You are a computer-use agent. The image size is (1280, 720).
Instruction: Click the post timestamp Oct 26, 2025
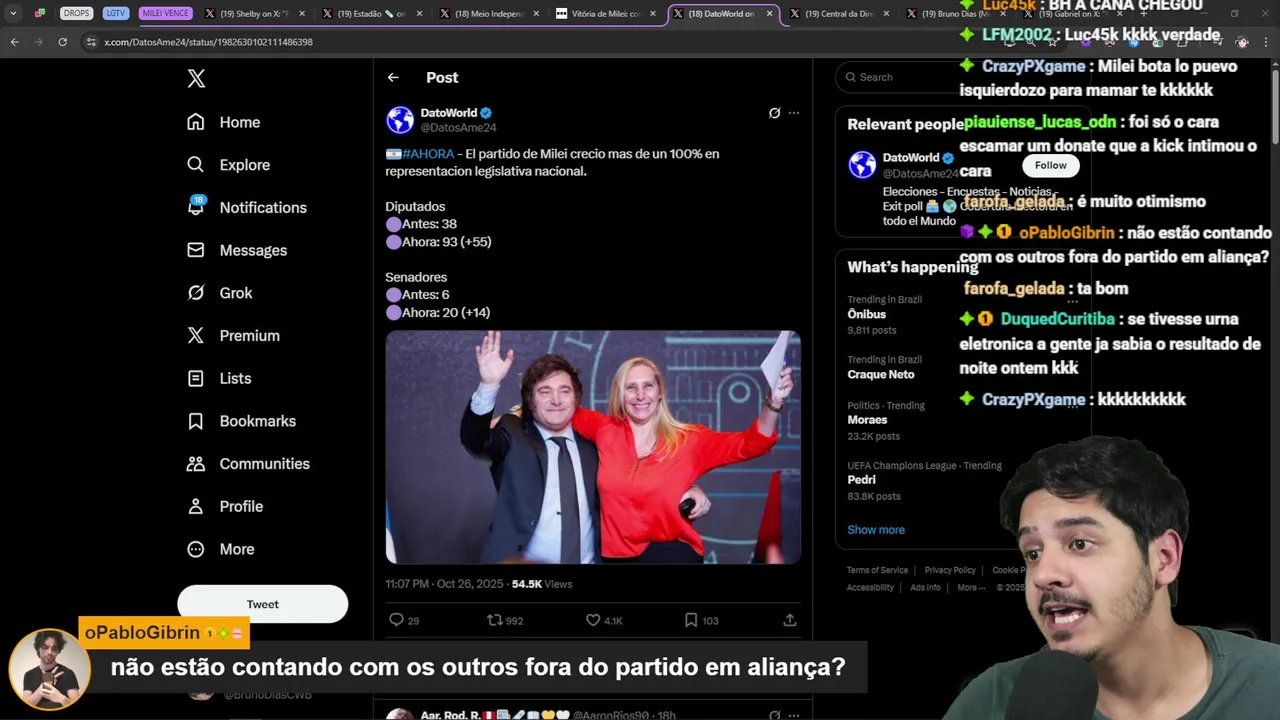coord(445,584)
